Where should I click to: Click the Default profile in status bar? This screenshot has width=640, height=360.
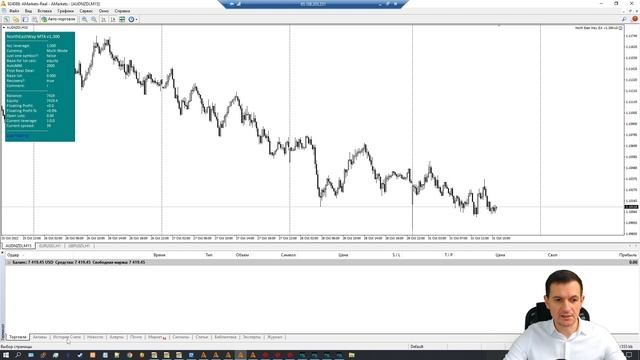pyautogui.click(x=417, y=347)
